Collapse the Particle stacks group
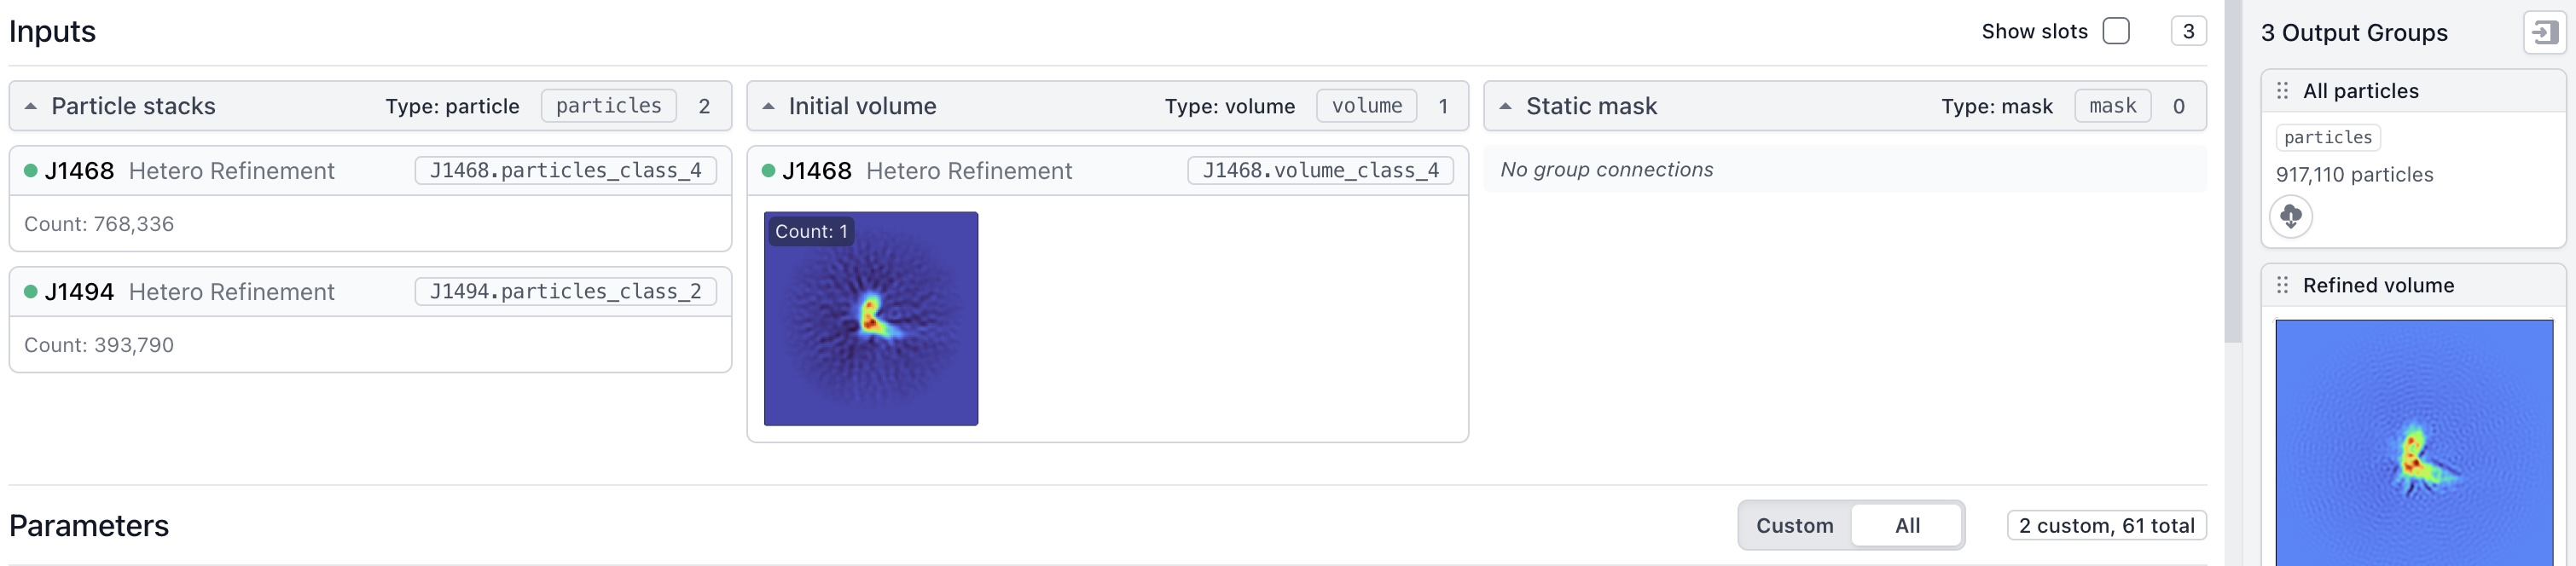 [31, 106]
